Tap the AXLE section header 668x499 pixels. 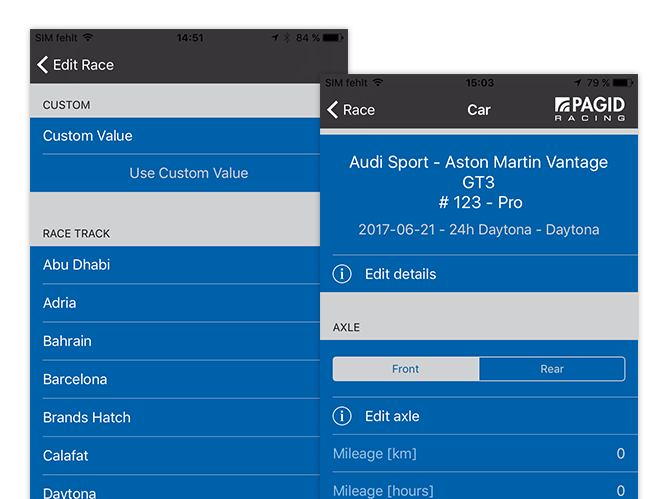(x=346, y=327)
